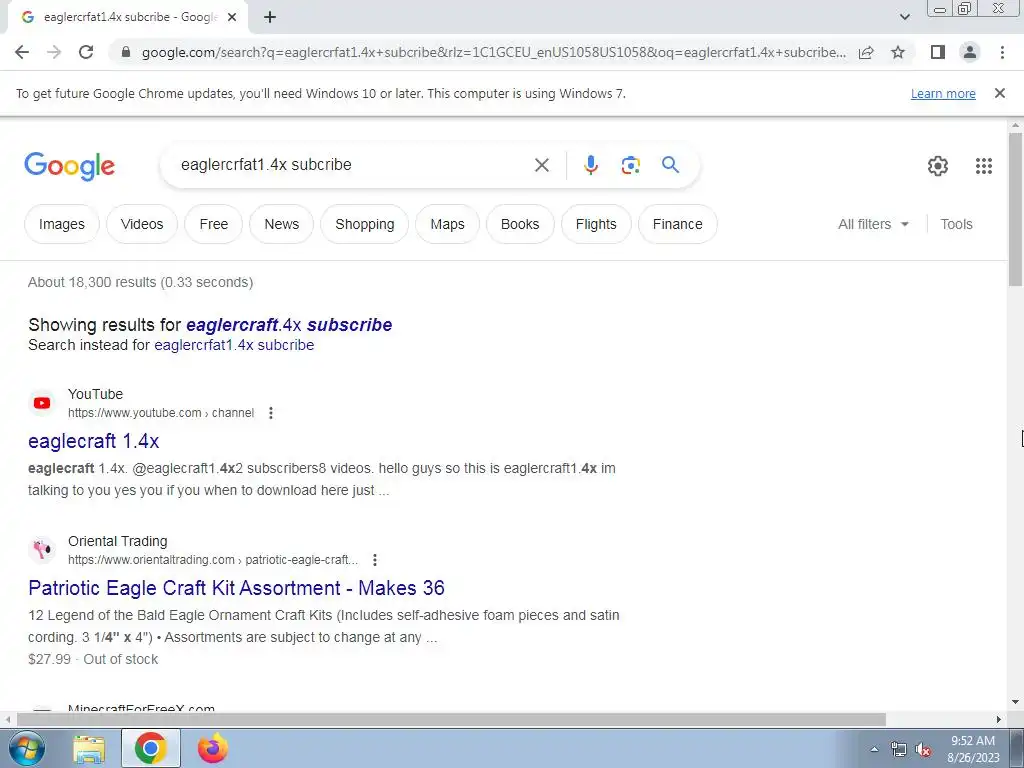Image resolution: width=1024 pixels, height=768 pixels.
Task: Open a new tab with plus button
Action: [270, 18]
